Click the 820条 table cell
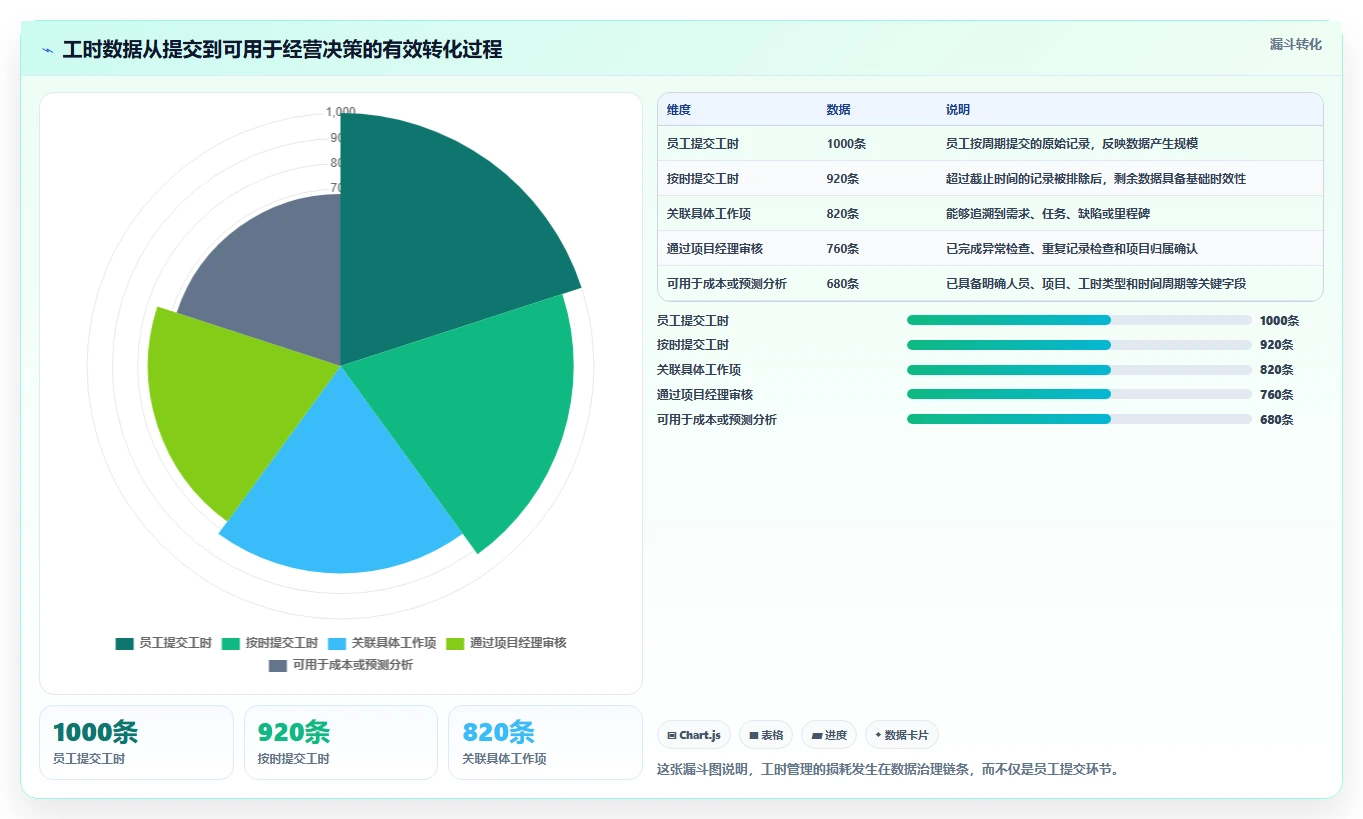1363x819 pixels. (843, 214)
